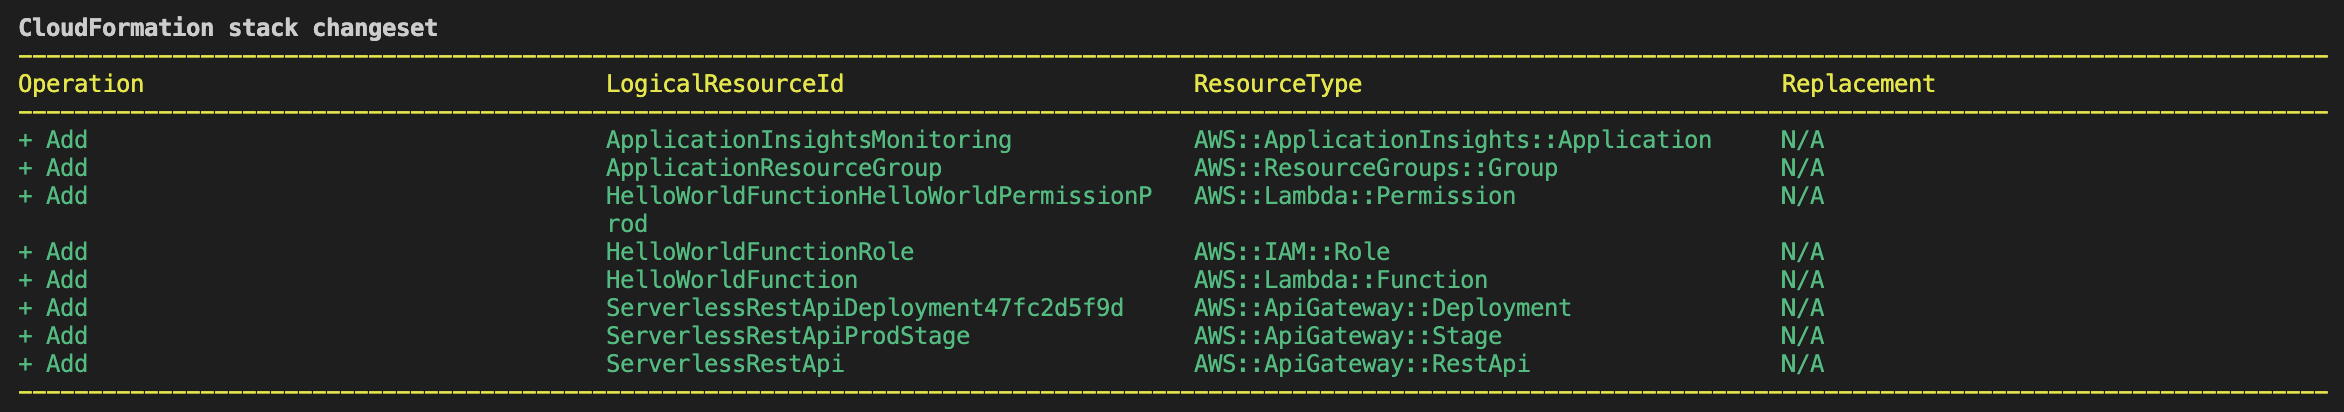
Task: Click the AWS::ResourceGroups::Group type text
Action: [x=1376, y=168]
